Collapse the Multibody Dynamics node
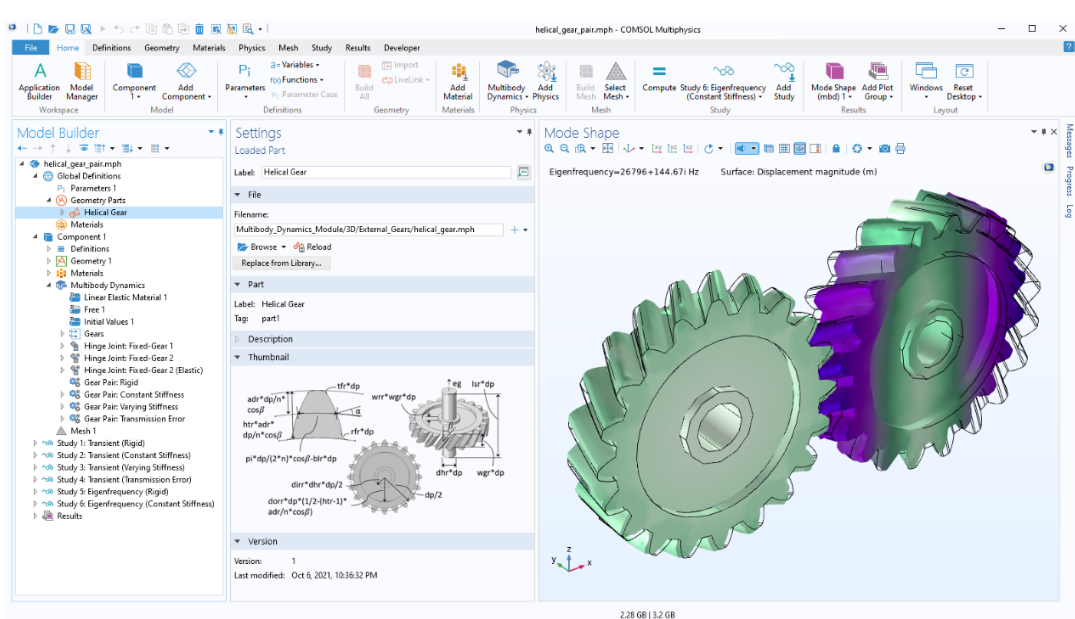Viewport: 1075px width, 619px height. [x=49, y=285]
